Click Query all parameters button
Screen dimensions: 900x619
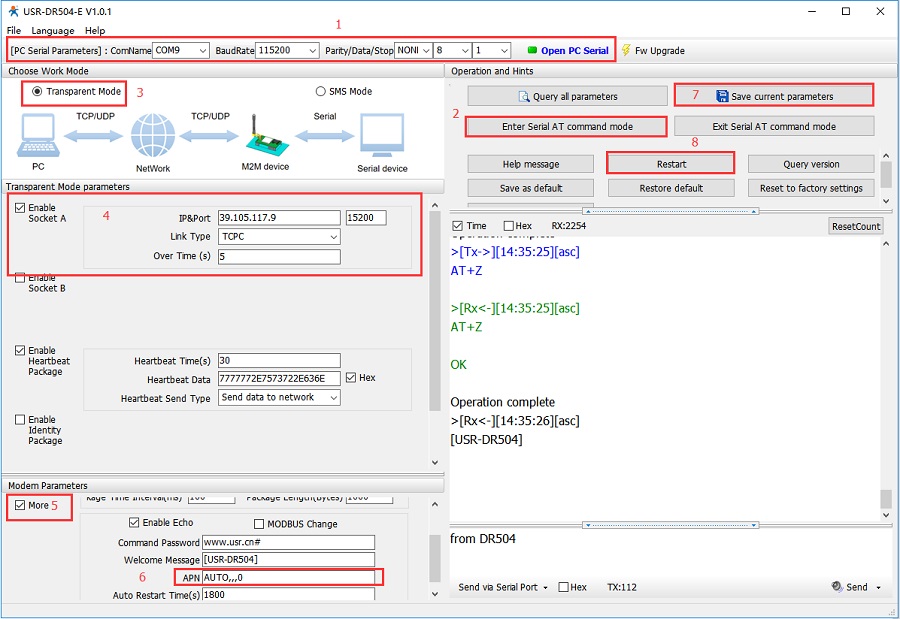tap(567, 96)
